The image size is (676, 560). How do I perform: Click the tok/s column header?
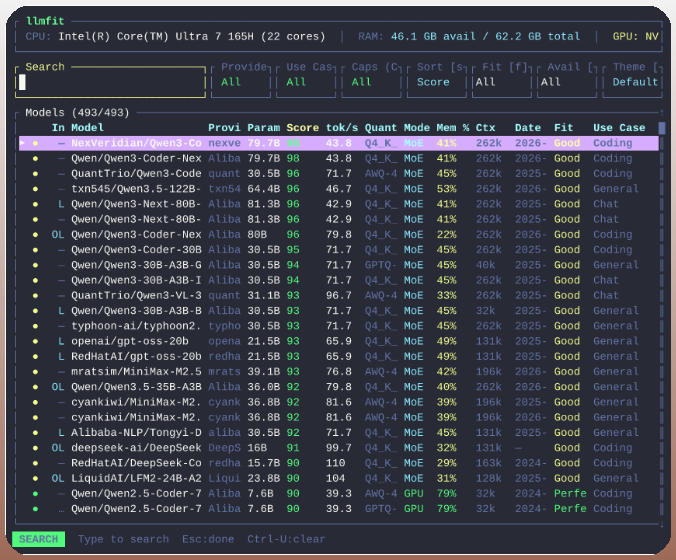coord(342,128)
